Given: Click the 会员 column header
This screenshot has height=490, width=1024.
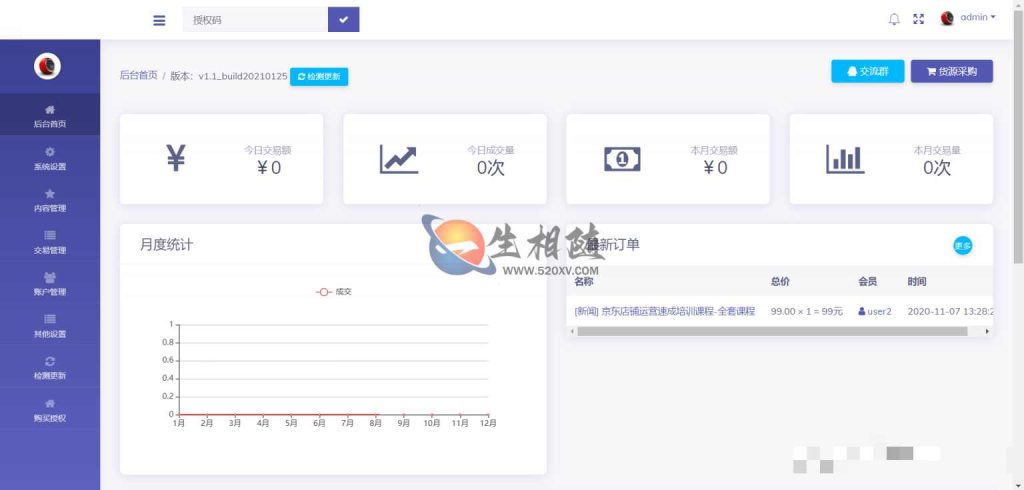Looking at the screenshot, I should point(868,282).
